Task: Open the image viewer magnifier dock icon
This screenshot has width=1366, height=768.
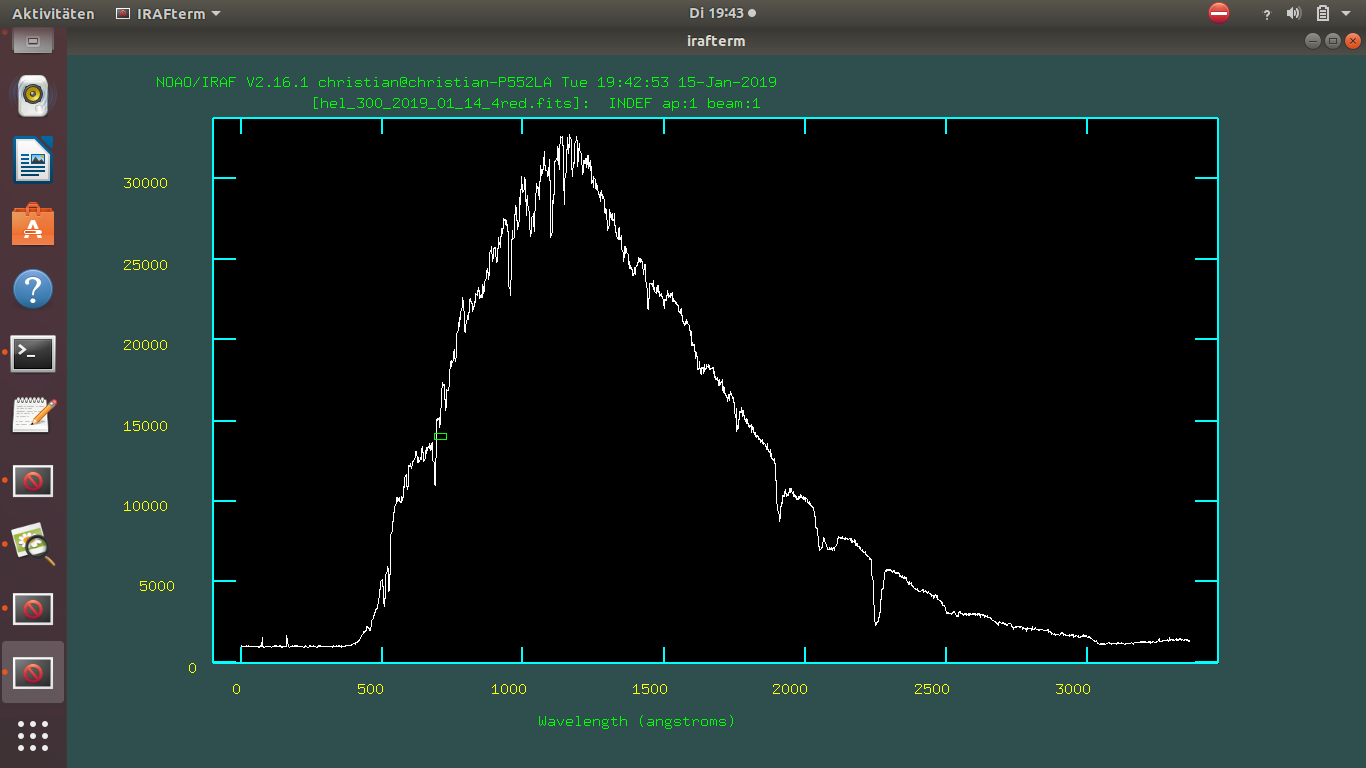Action: 33,544
